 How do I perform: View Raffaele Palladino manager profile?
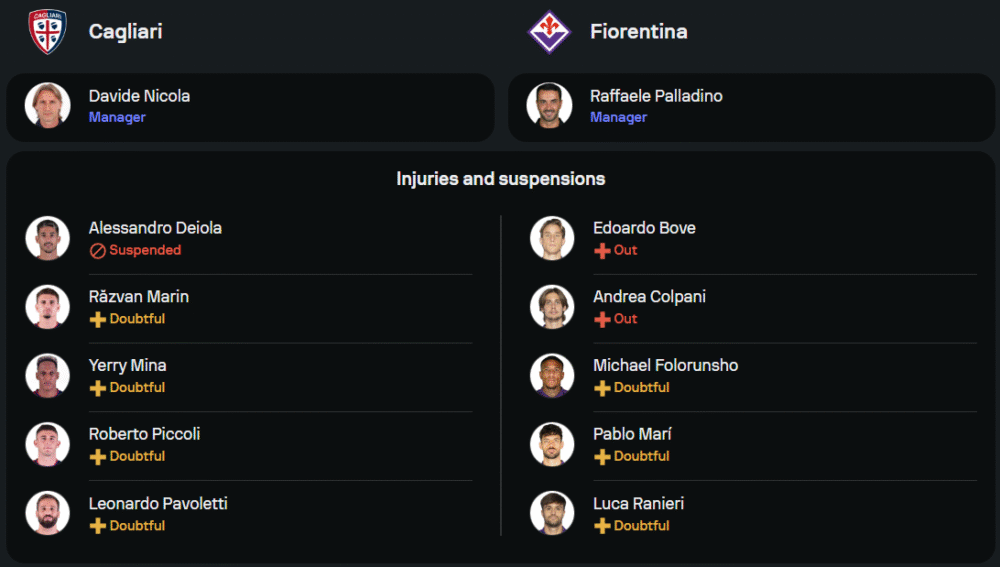click(x=656, y=96)
